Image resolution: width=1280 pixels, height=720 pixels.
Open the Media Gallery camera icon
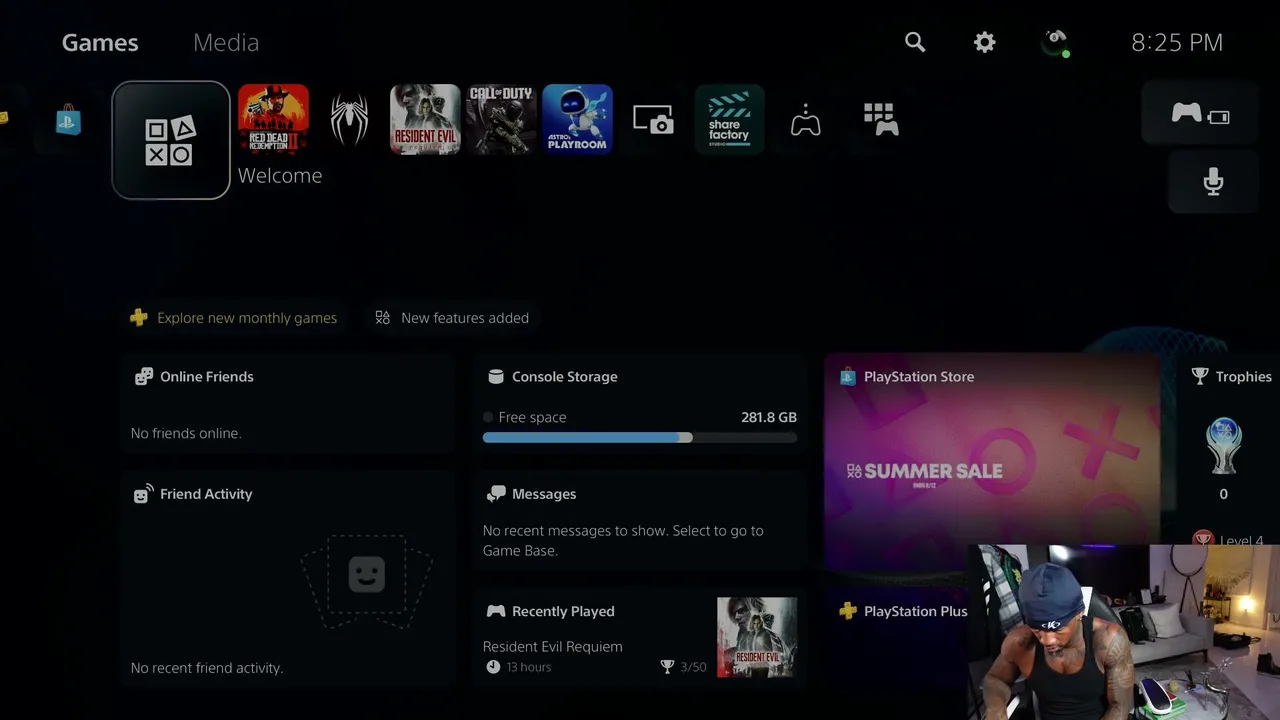coord(653,119)
